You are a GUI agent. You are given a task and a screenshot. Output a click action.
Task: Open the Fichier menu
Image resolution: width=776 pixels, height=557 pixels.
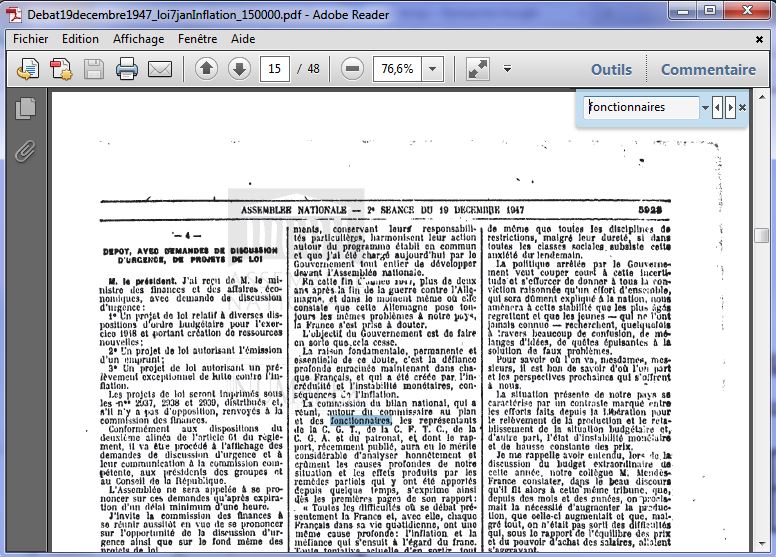click(31, 39)
